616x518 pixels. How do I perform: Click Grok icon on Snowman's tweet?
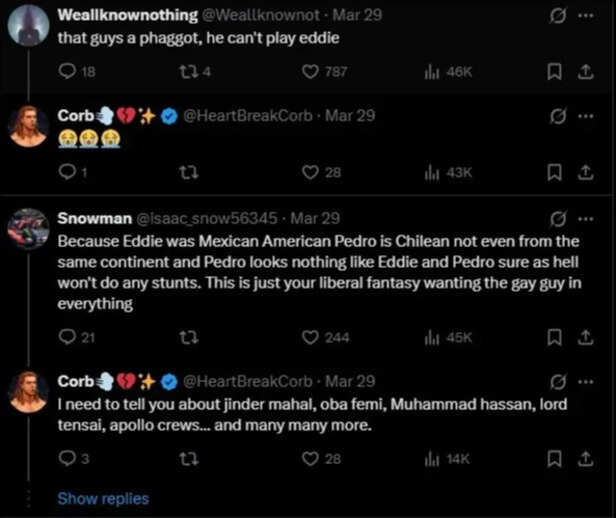(x=558, y=218)
